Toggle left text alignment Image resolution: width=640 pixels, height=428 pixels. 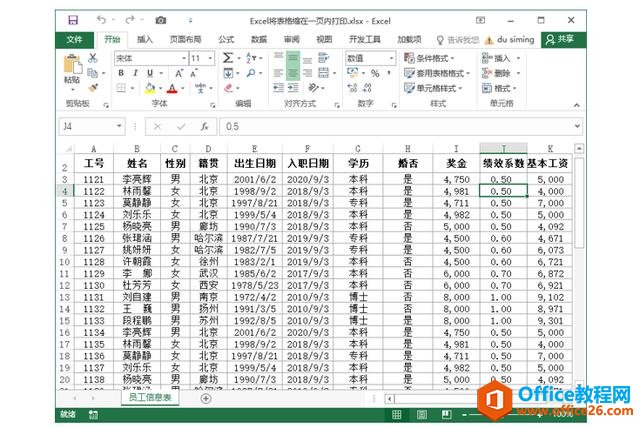coord(278,73)
